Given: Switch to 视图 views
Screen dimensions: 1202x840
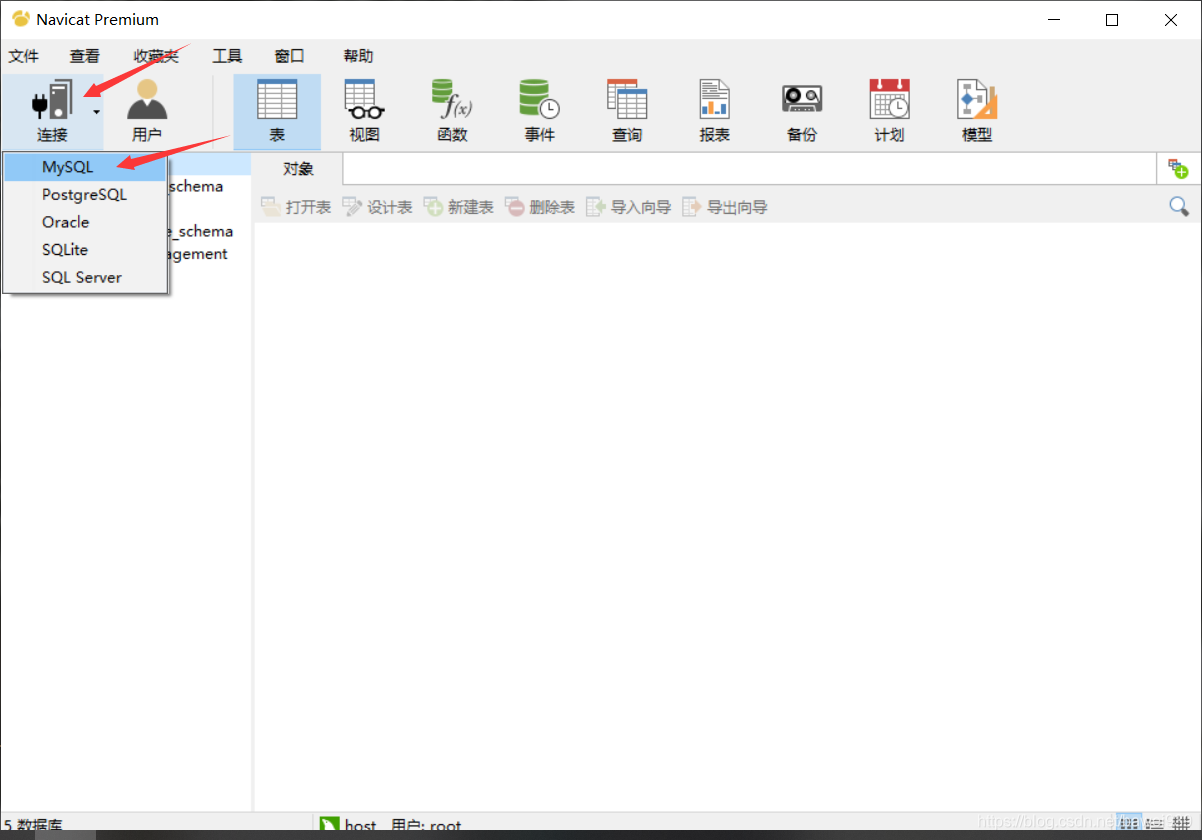Looking at the screenshot, I should tap(364, 110).
